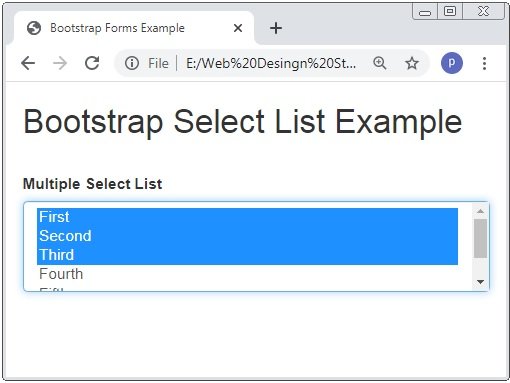This screenshot has width=510, height=383.
Task: Bookmark this page with star
Action: (412, 63)
